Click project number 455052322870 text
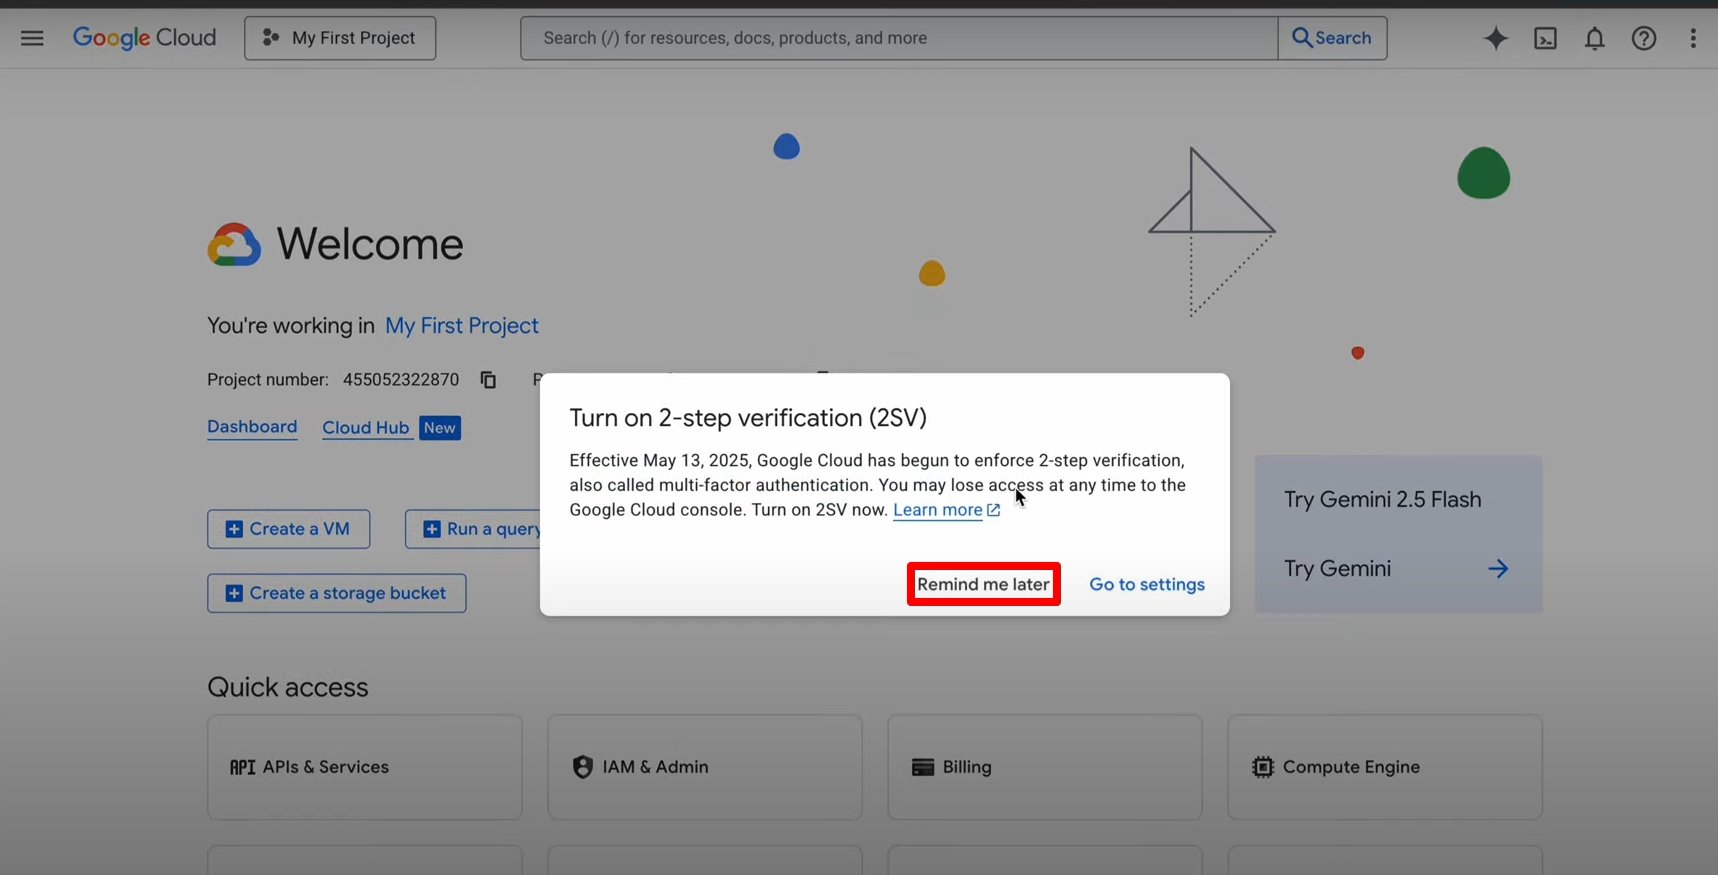 point(401,380)
